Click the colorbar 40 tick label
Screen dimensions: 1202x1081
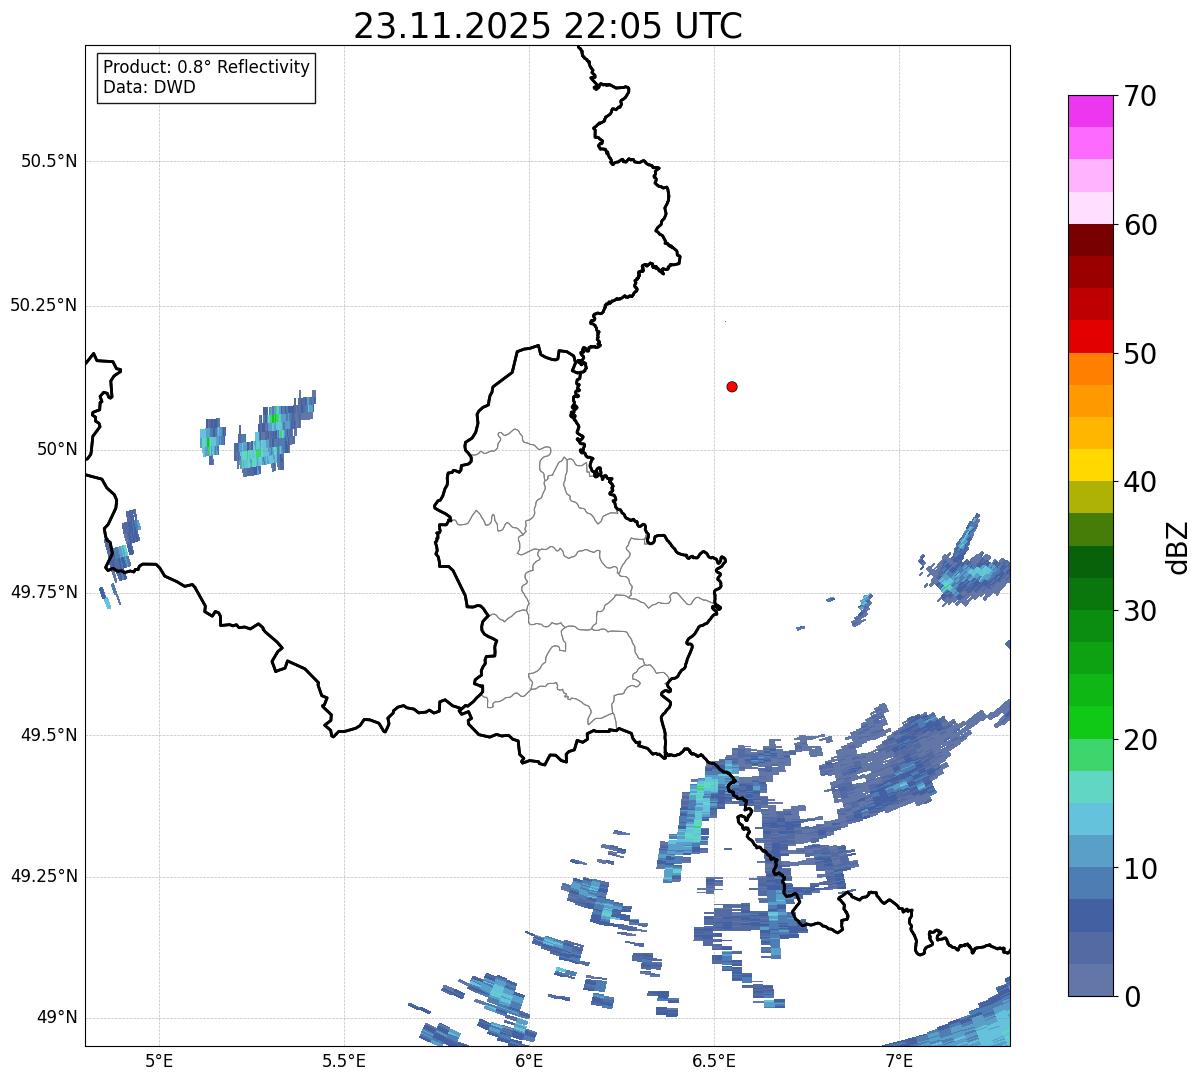coord(1140,482)
